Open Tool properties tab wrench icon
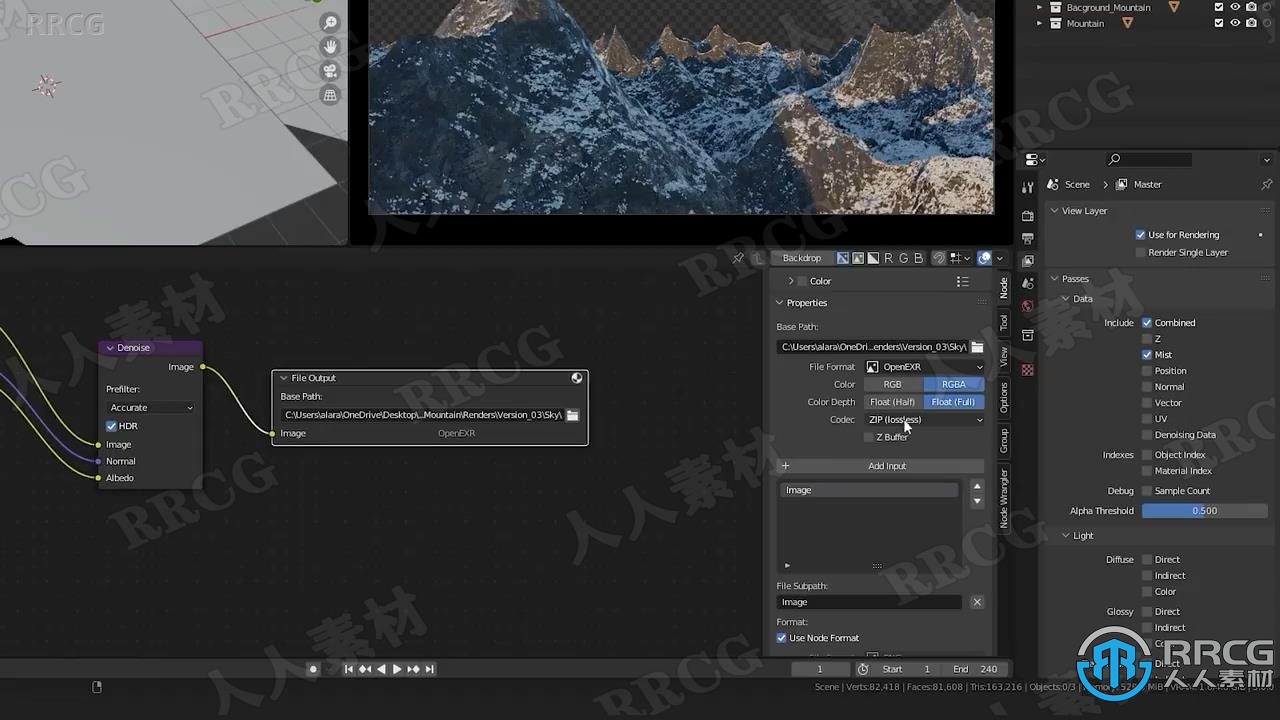Viewport: 1280px width, 720px height. (1027, 187)
